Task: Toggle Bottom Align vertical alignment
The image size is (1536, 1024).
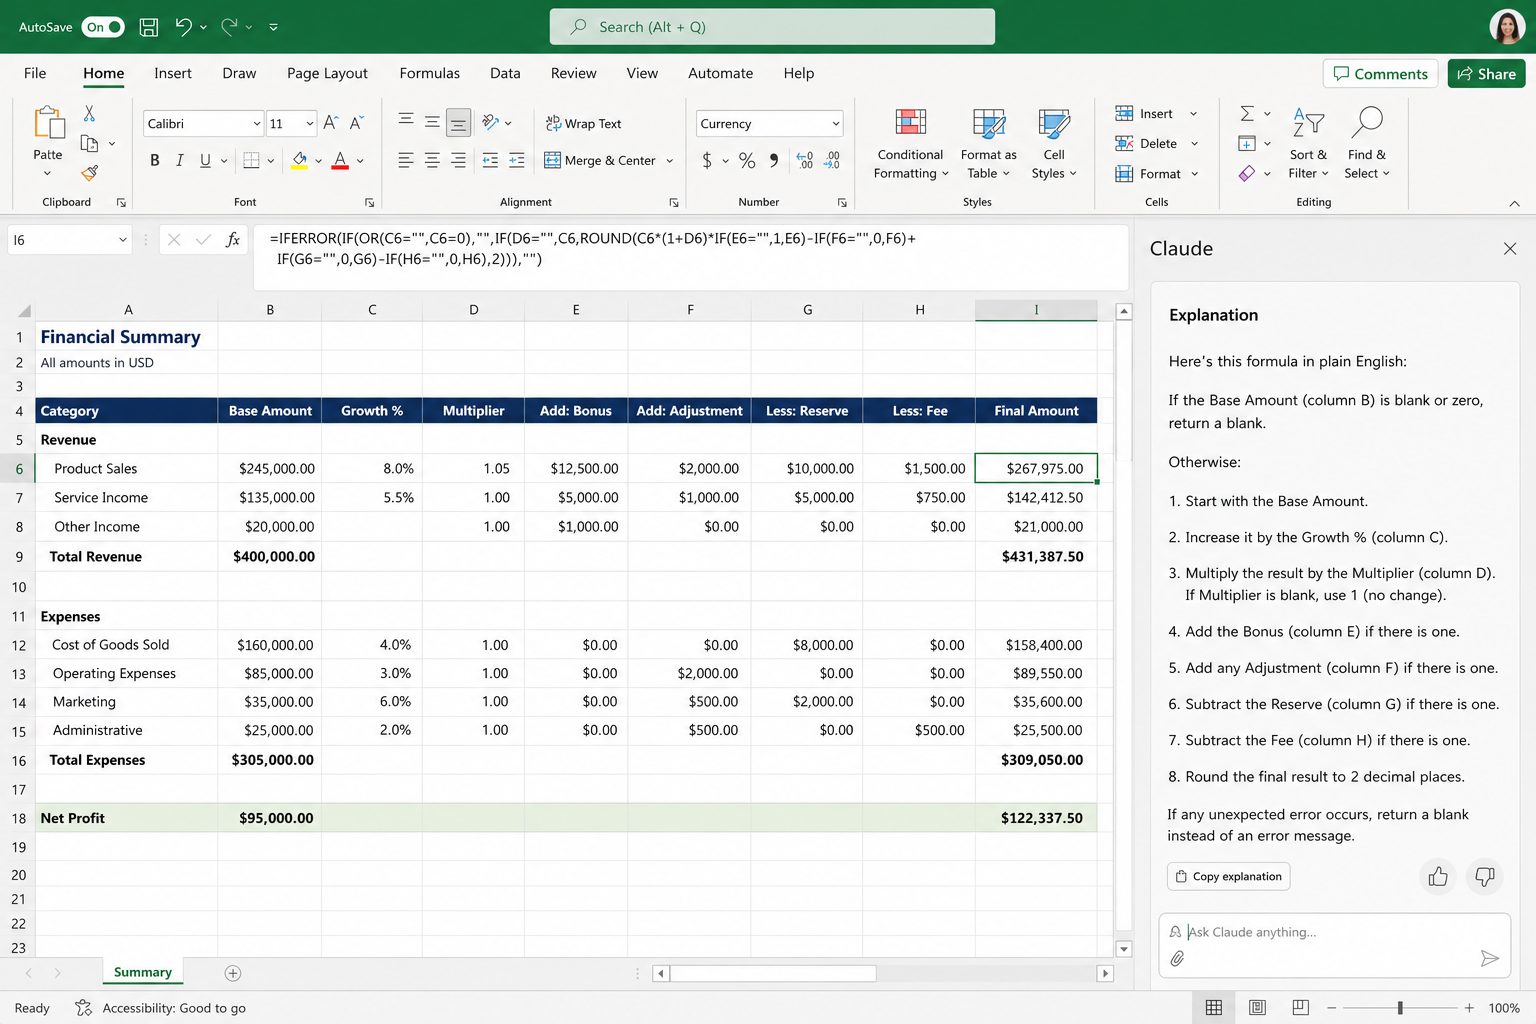Action: (x=458, y=123)
